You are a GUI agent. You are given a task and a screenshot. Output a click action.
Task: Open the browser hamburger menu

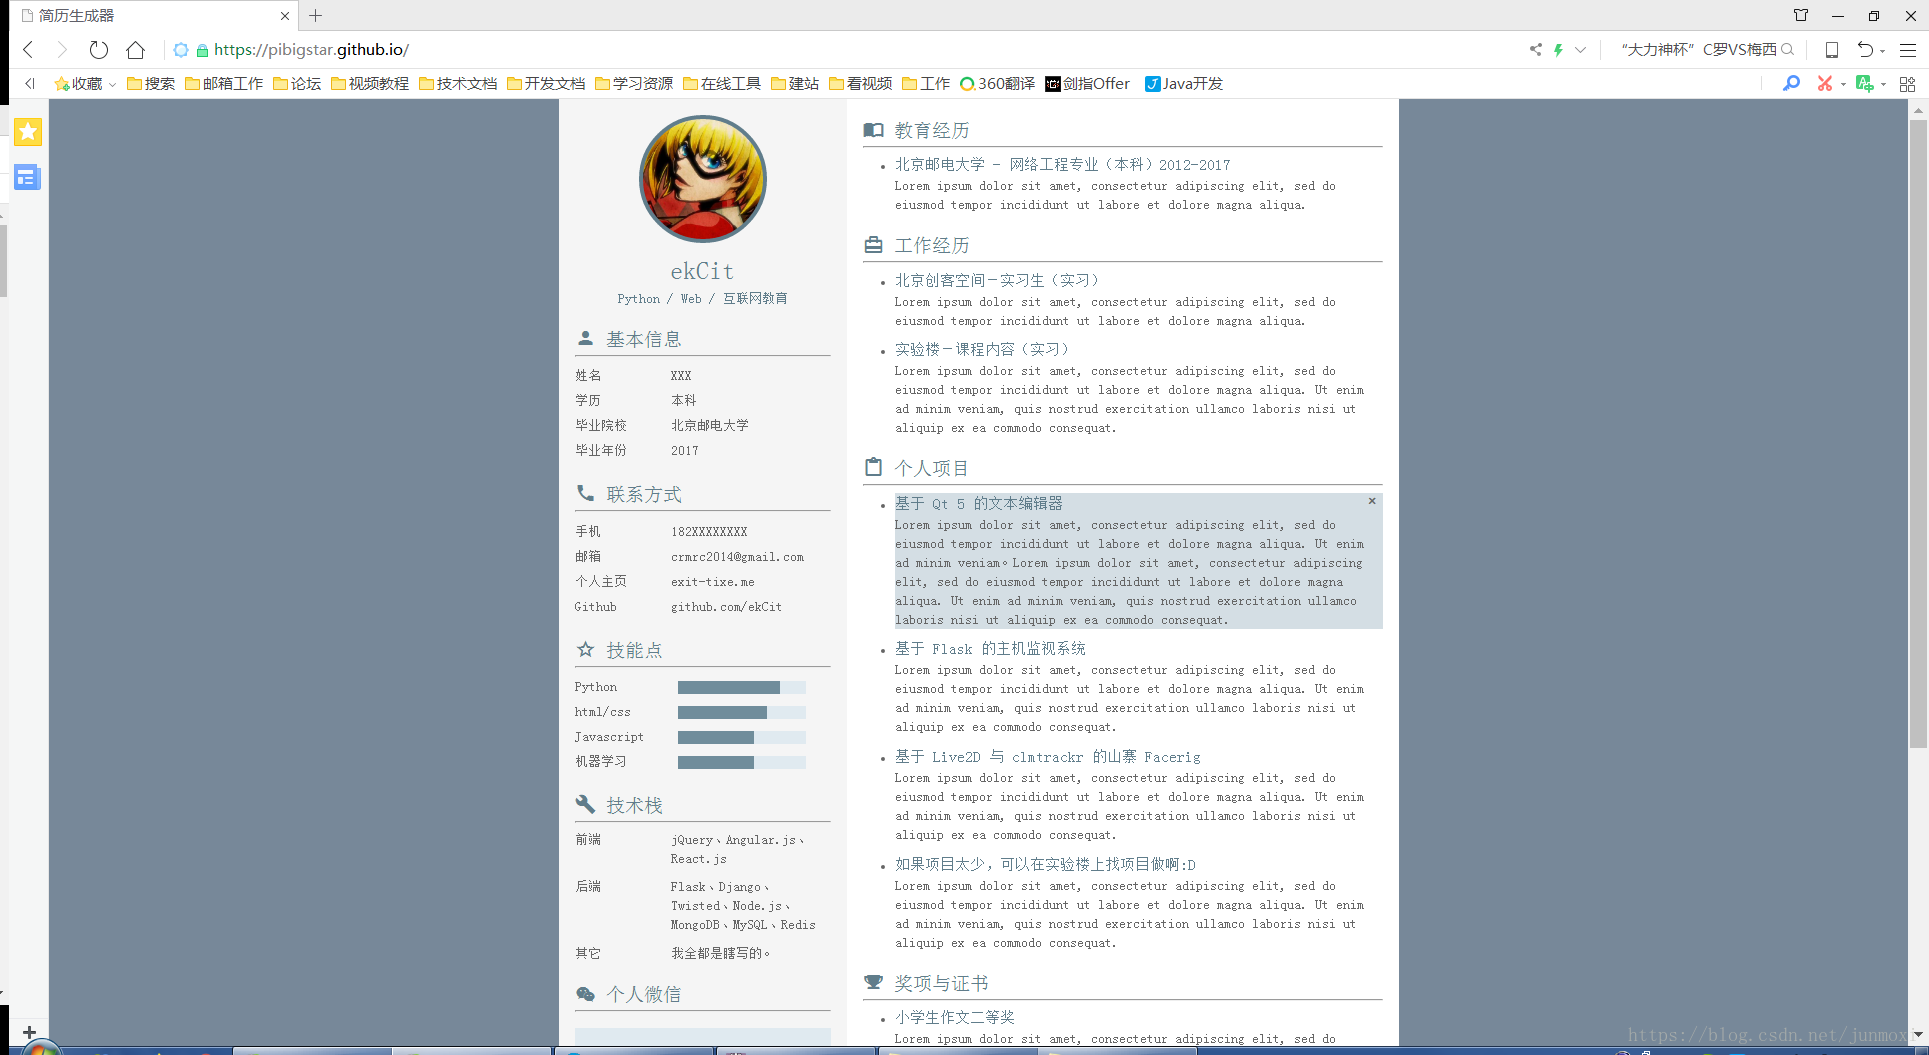1908,50
